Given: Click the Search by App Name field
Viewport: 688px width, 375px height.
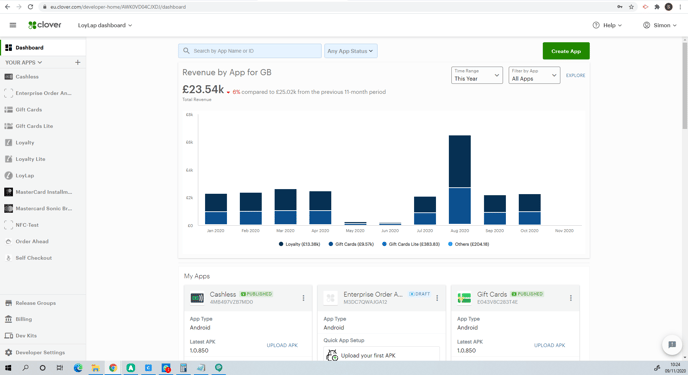Looking at the screenshot, I should coord(250,51).
